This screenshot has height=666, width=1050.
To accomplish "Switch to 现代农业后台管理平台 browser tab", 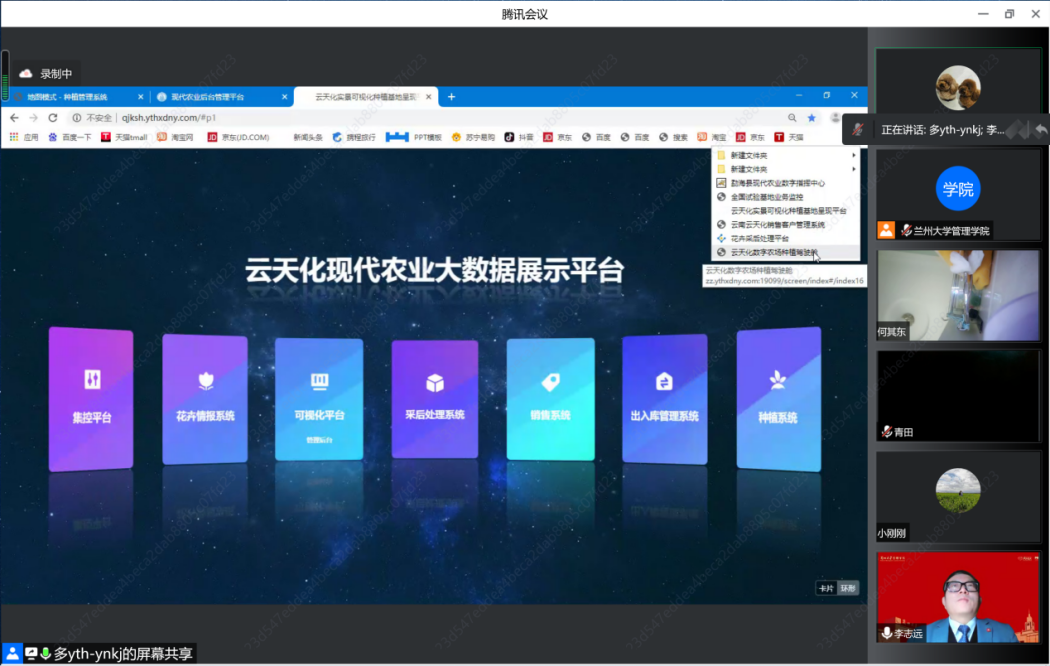I will pos(214,97).
